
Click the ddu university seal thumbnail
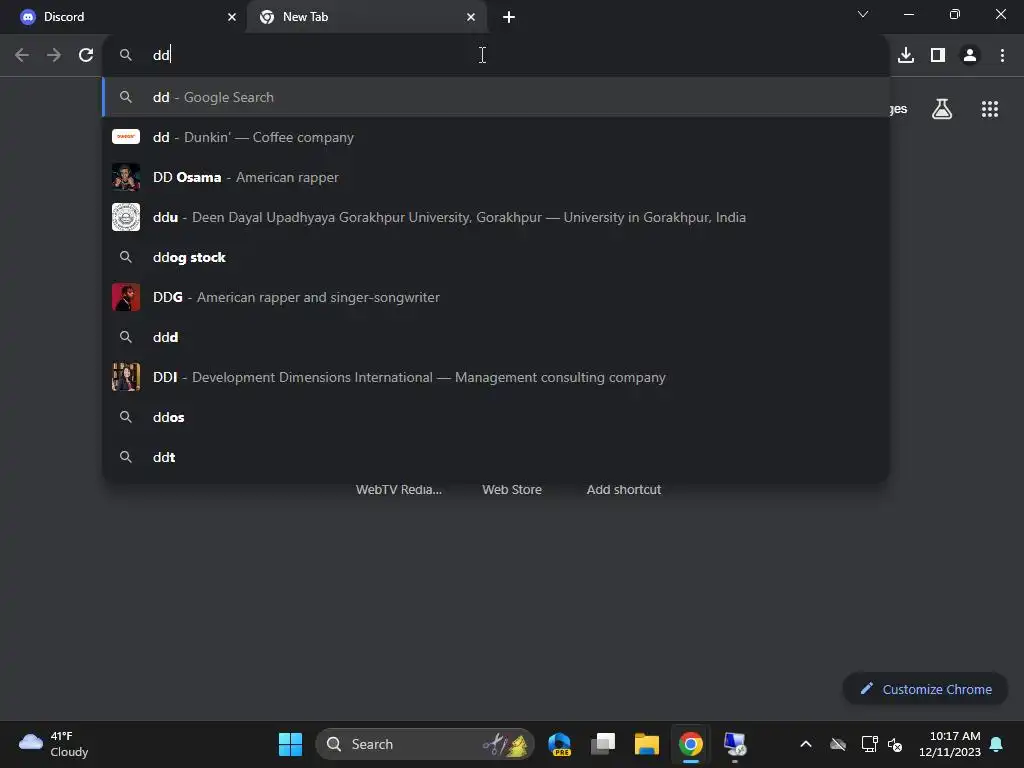[126, 217]
